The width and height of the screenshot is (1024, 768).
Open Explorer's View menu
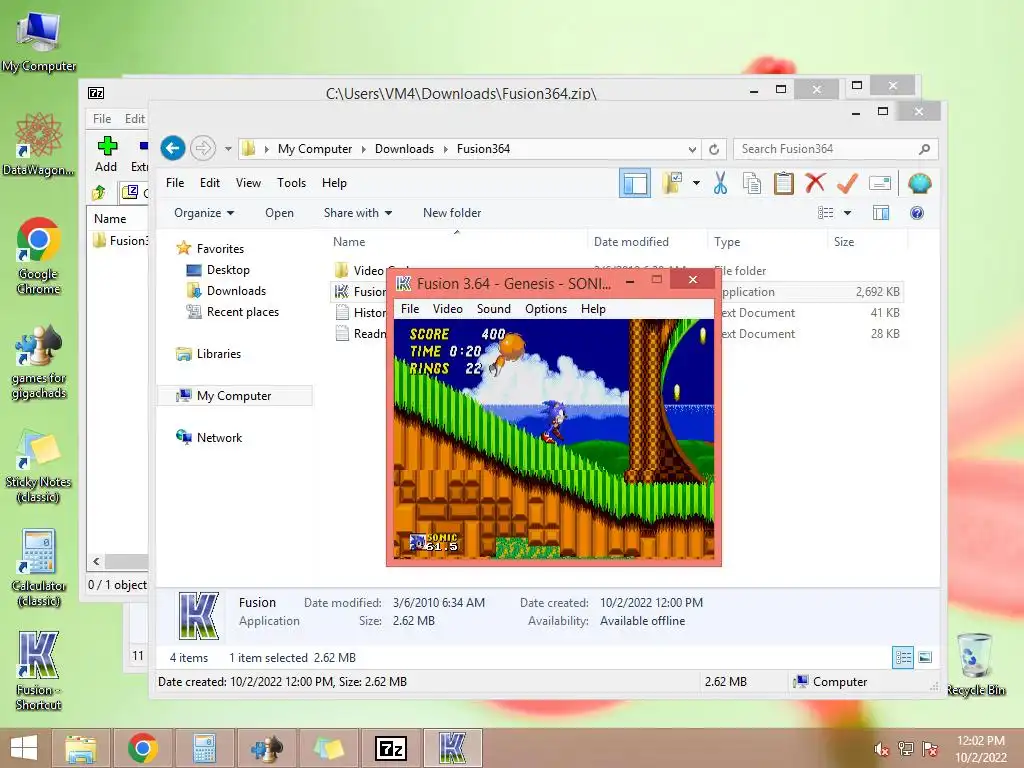coord(248,183)
